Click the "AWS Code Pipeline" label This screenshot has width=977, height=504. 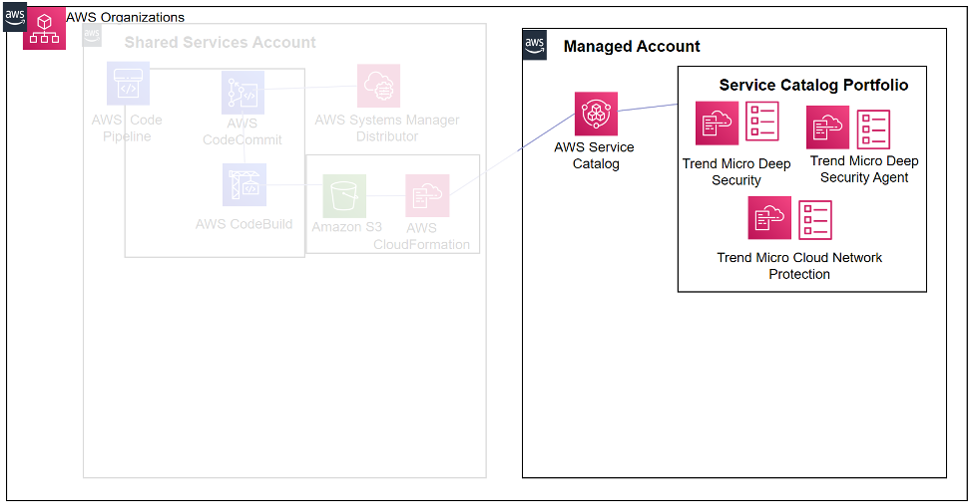point(126,128)
